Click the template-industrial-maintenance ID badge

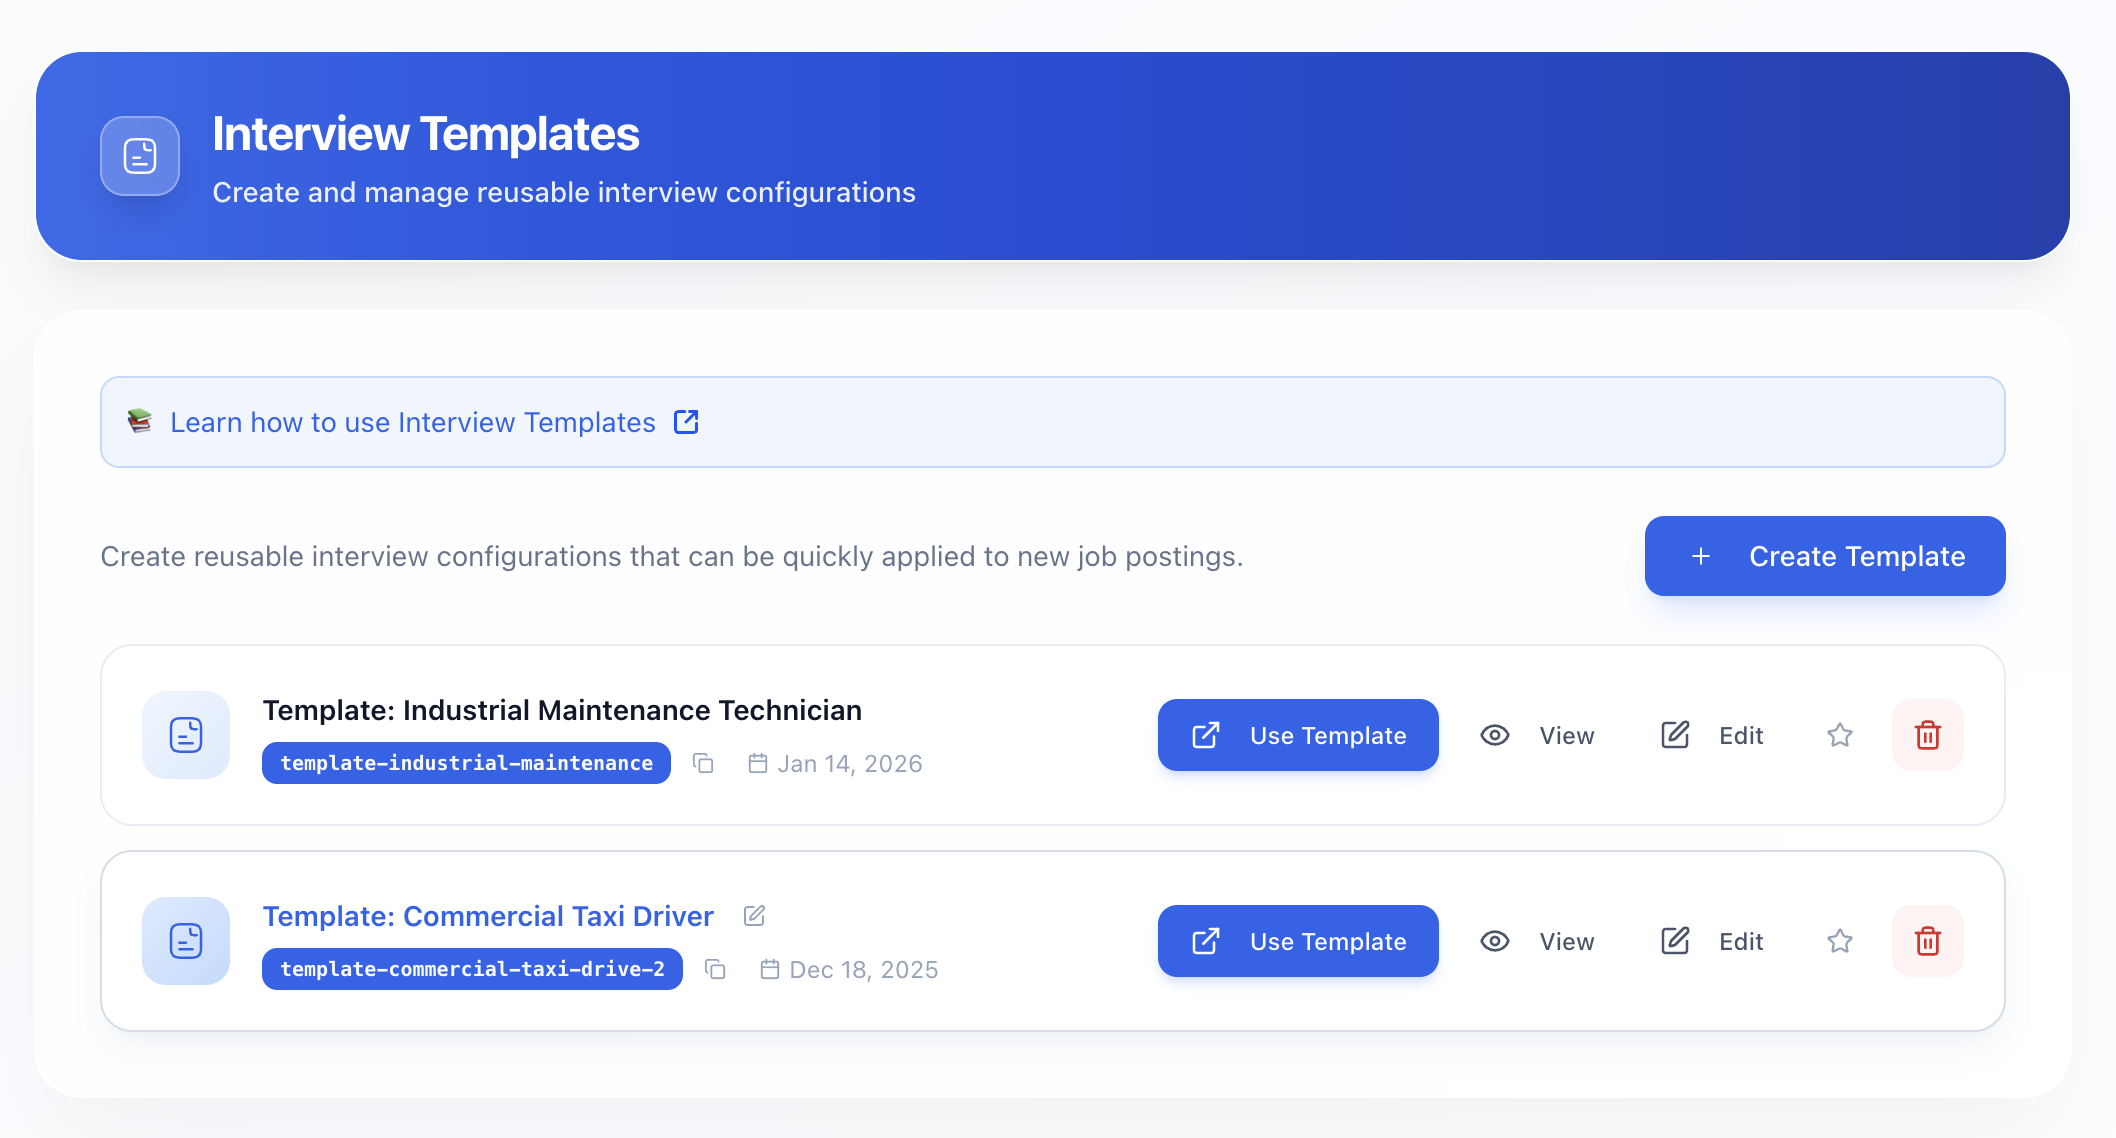pyautogui.click(x=466, y=763)
